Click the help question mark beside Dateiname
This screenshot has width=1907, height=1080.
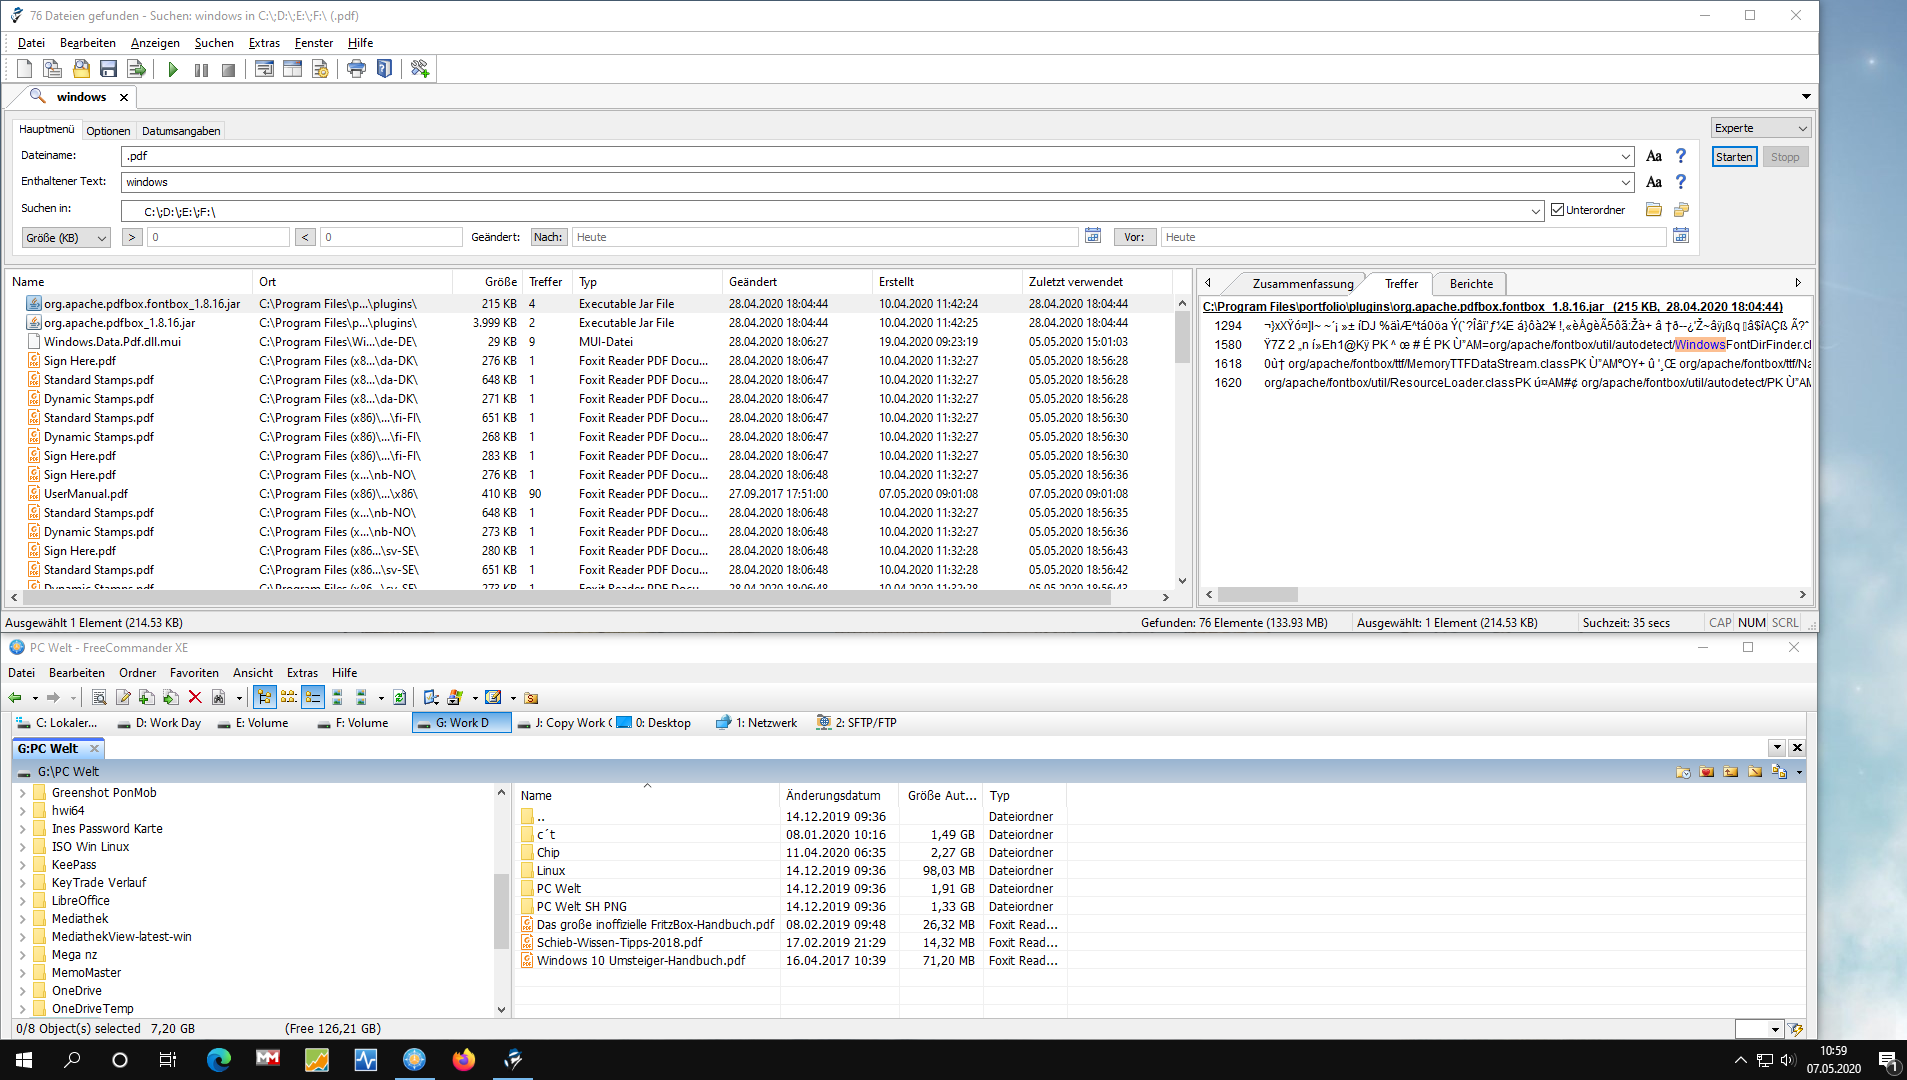click(1681, 156)
